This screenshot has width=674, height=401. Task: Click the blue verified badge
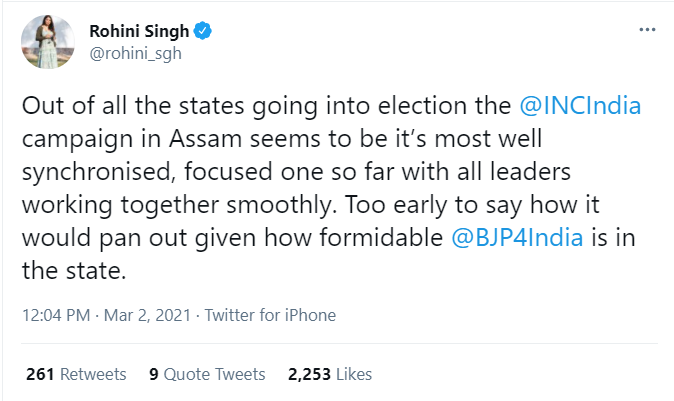pyautogui.click(x=203, y=32)
